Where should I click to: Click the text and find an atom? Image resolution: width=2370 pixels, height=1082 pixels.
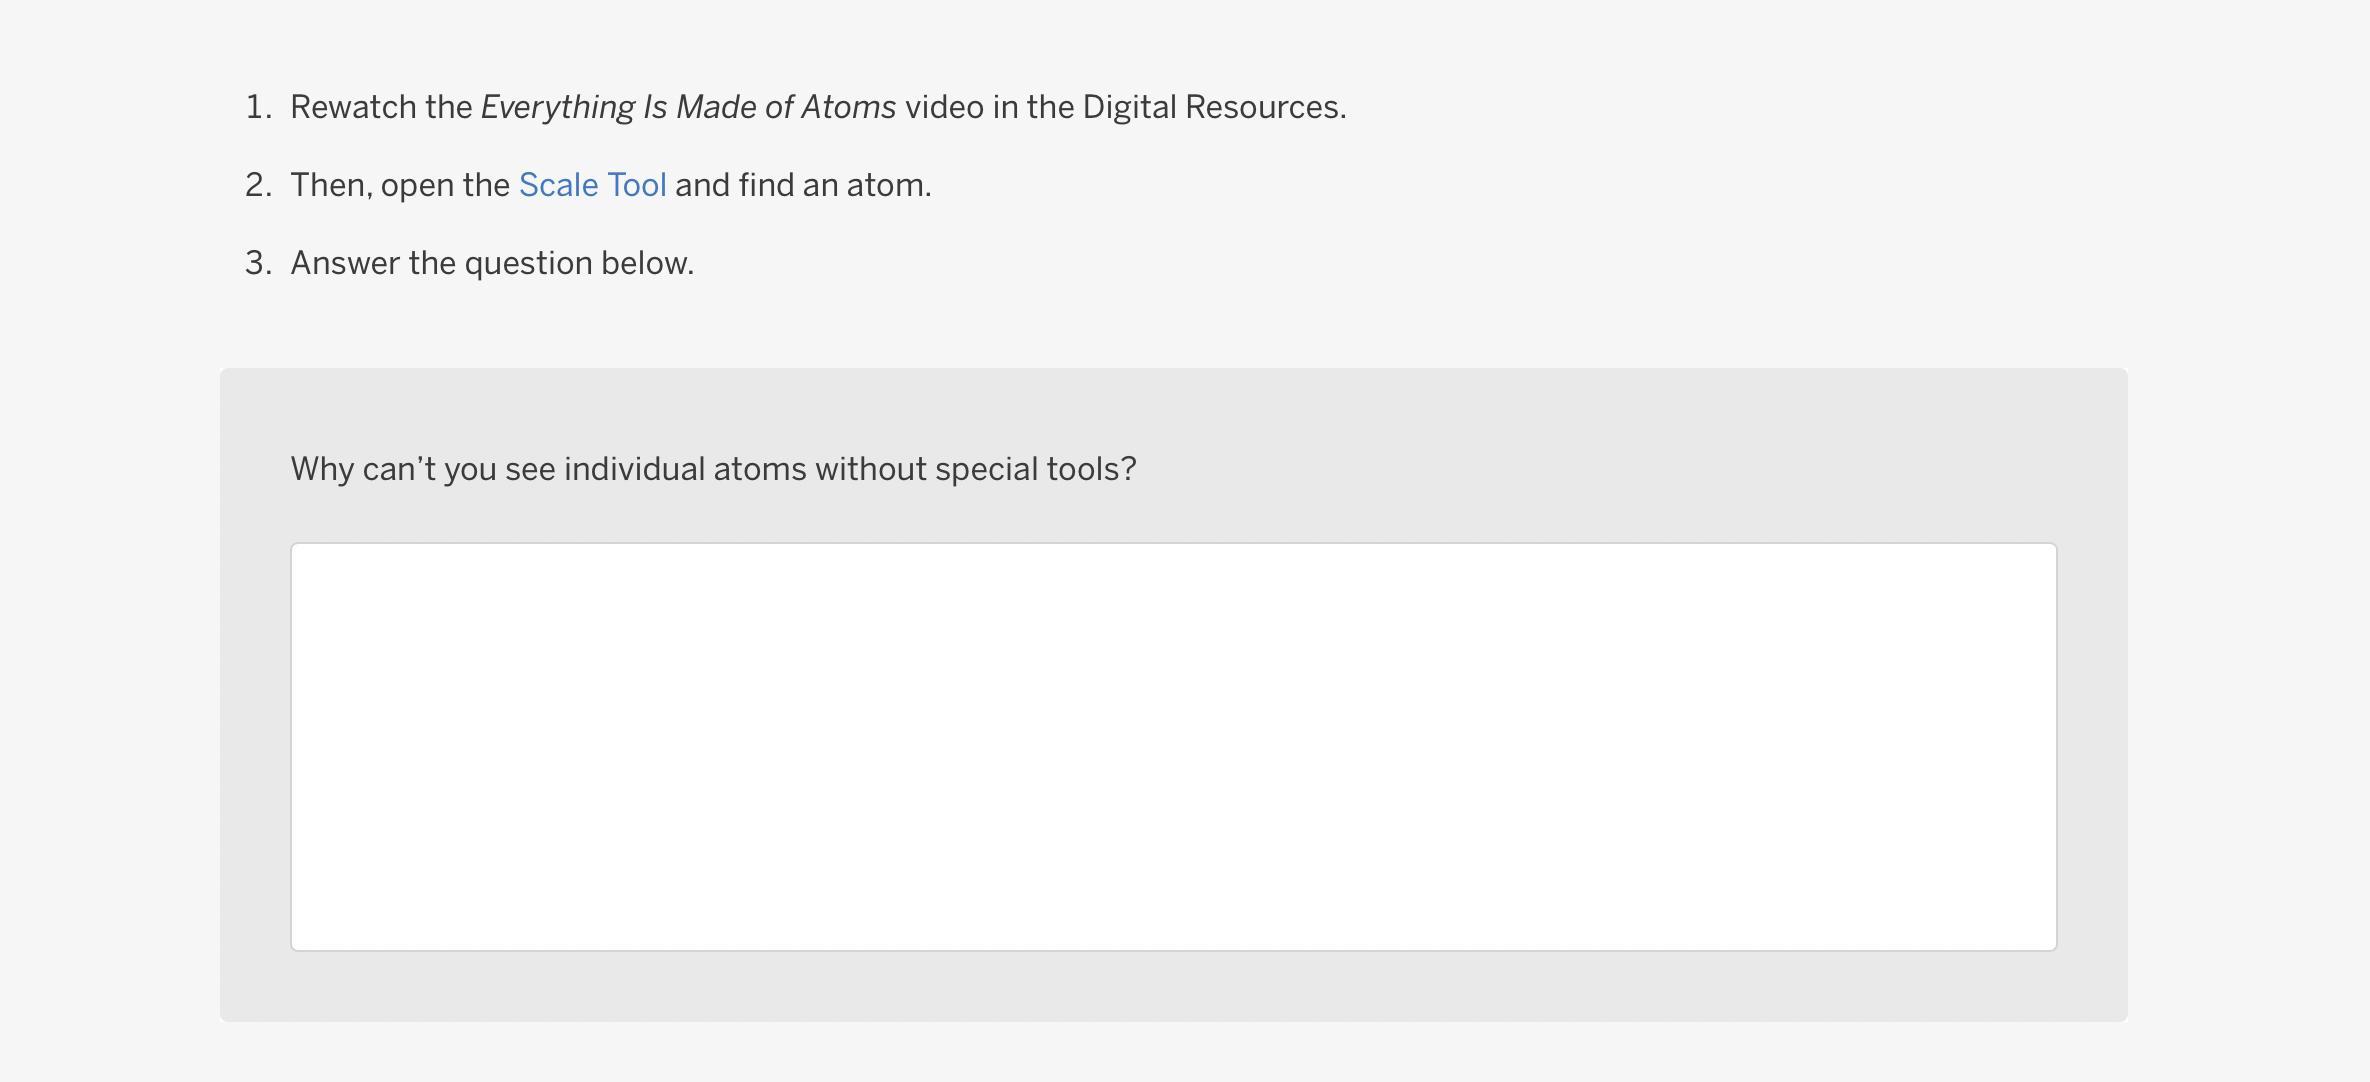(803, 185)
